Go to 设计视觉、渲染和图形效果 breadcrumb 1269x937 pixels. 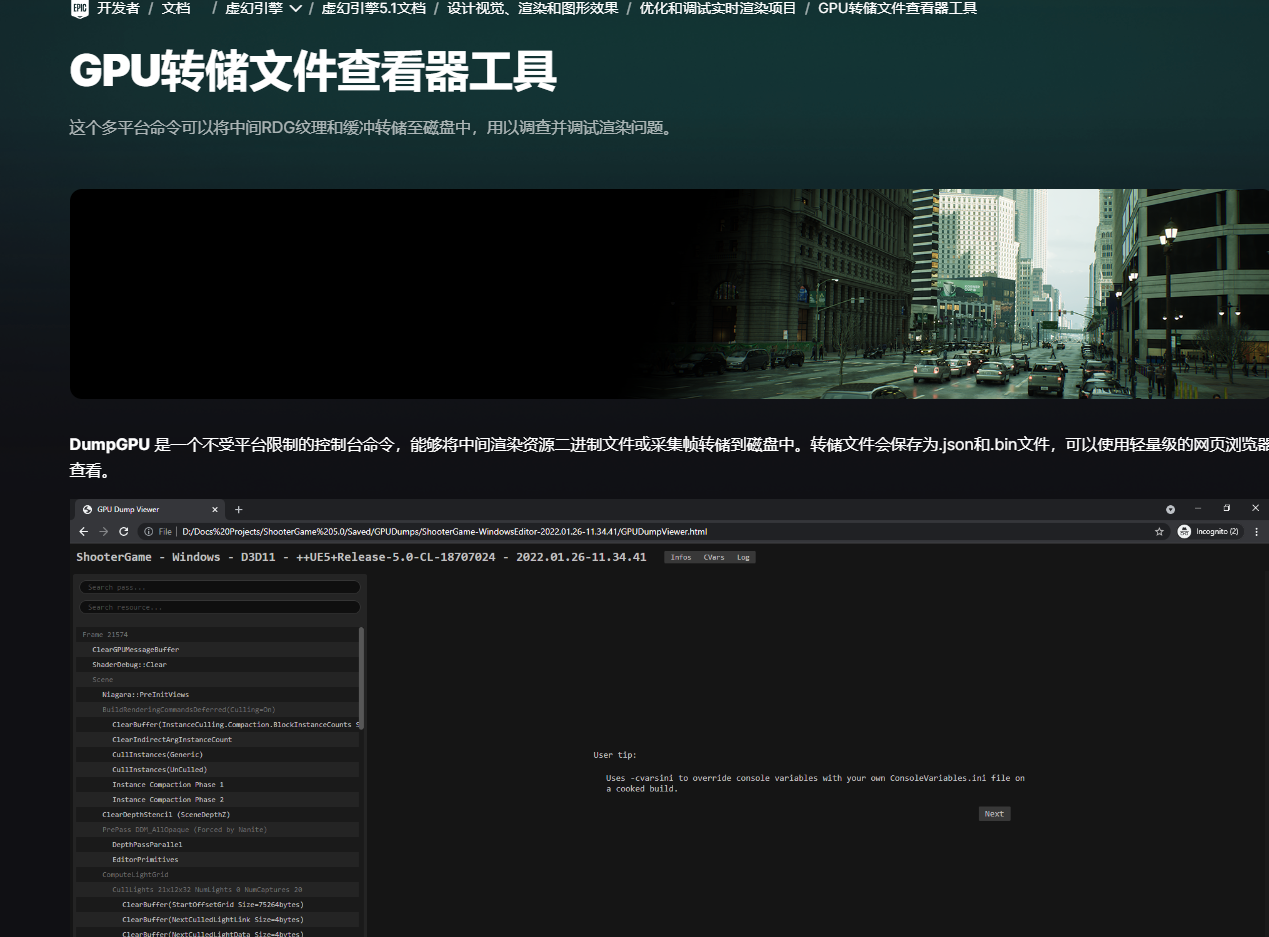click(x=531, y=8)
